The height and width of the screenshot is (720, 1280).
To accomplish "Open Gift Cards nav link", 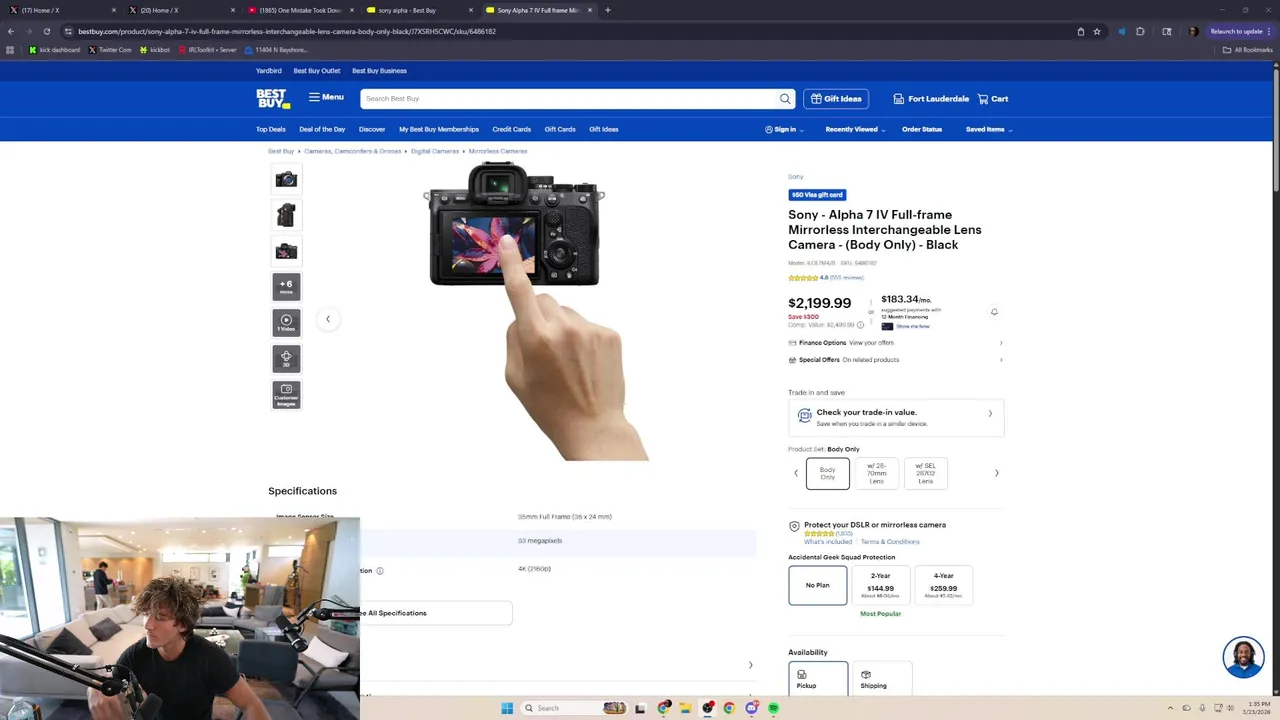I will 560,129.
